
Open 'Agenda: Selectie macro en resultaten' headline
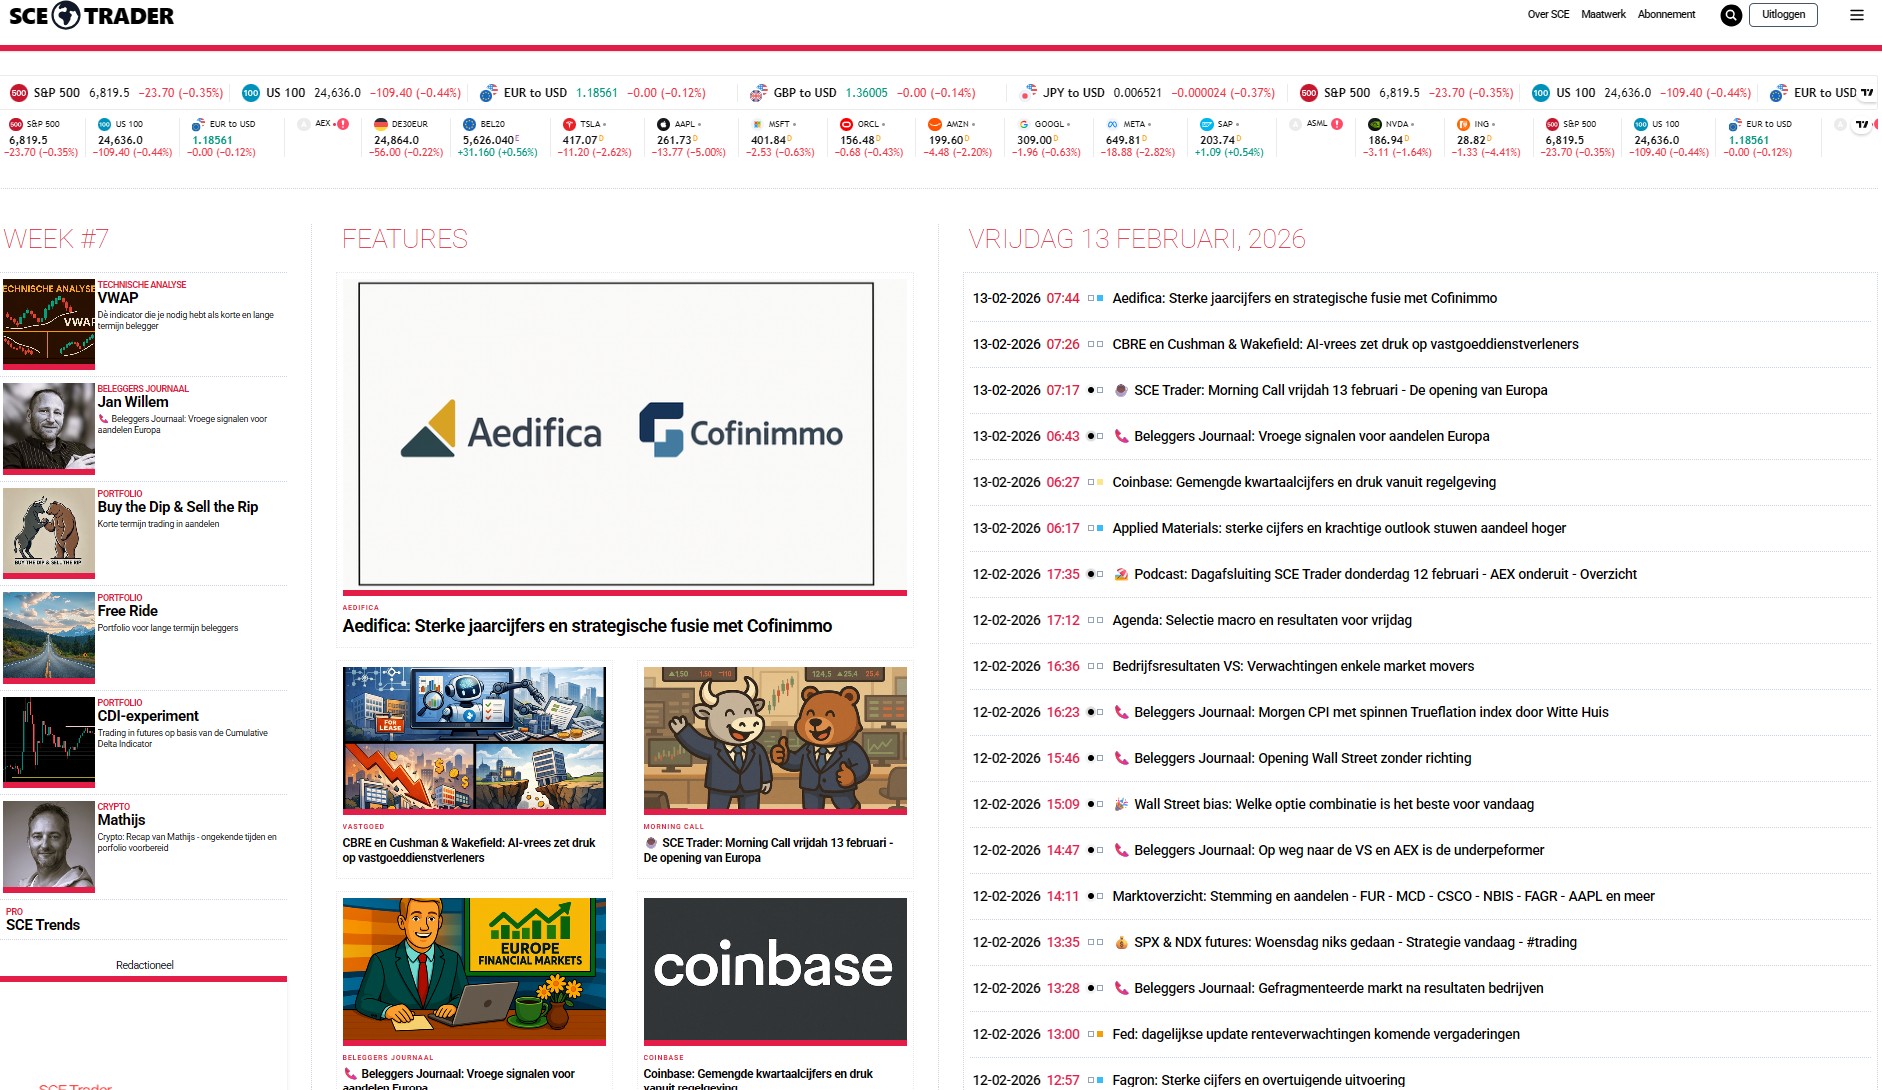[x=1262, y=620]
